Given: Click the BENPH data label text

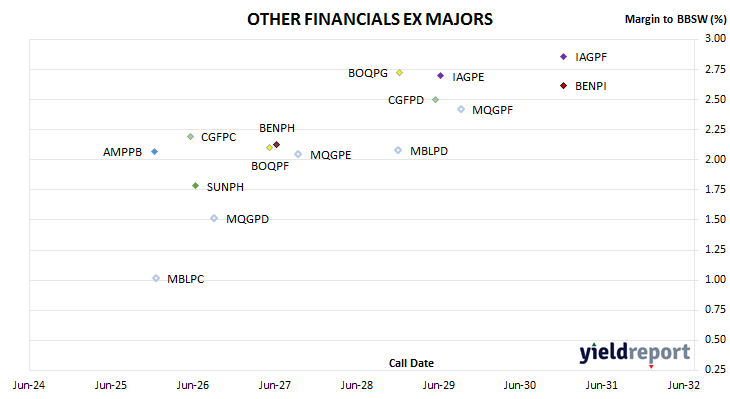Looking at the screenshot, I should pyautogui.click(x=277, y=128).
